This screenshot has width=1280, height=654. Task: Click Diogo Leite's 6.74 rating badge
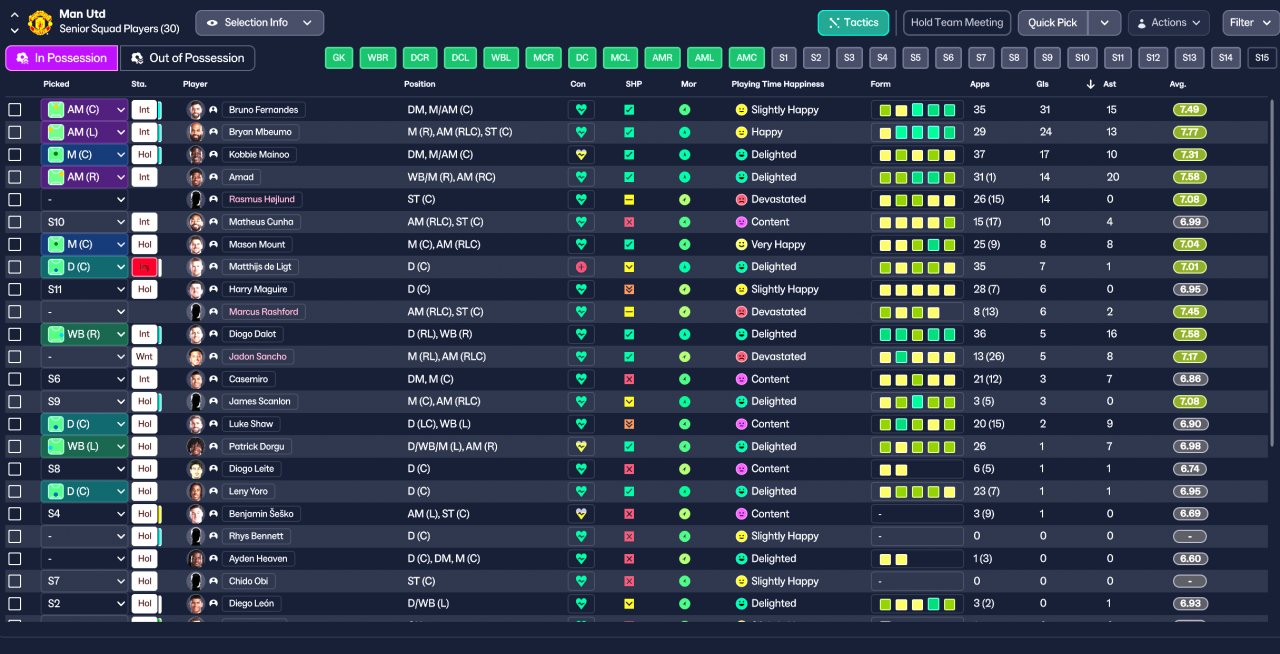click(1190, 469)
